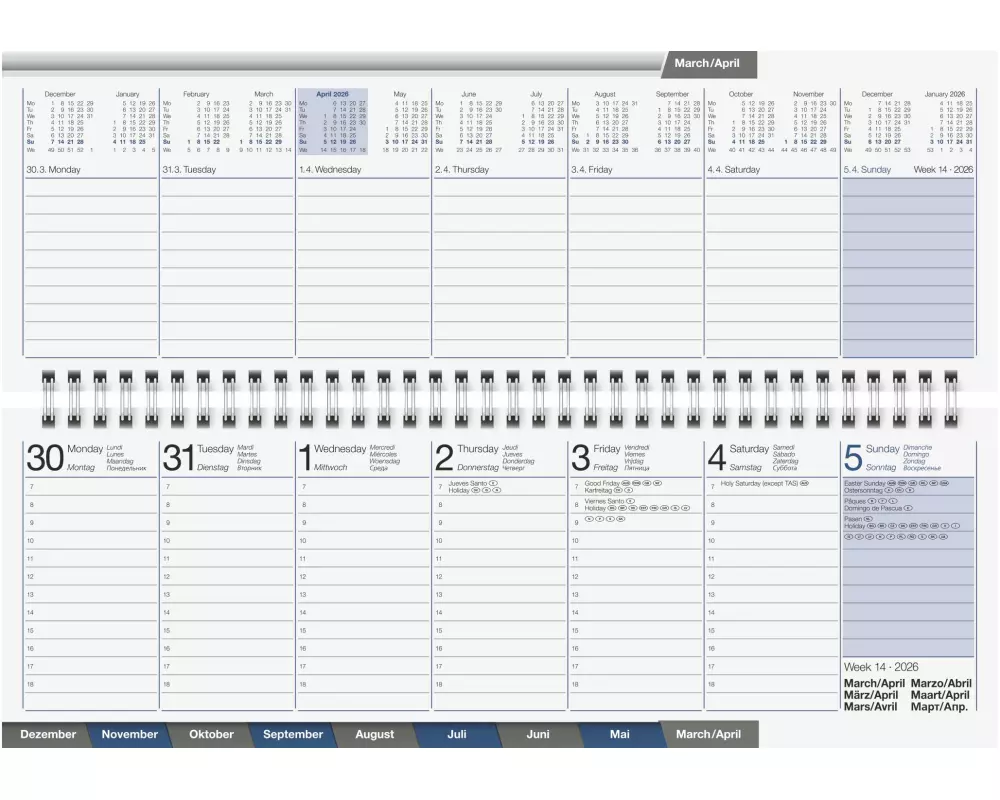Switch to the November month tab
This screenshot has width=1000, height=800.
coord(130,734)
